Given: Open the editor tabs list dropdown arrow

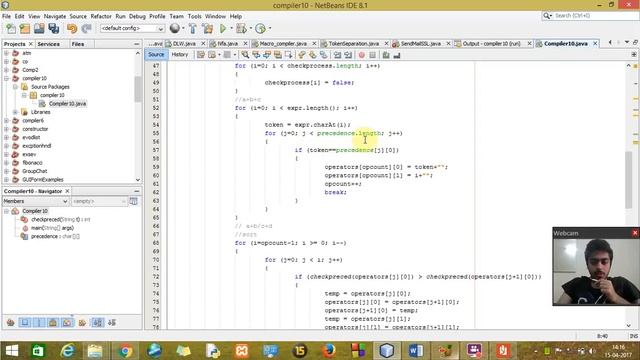Looking at the screenshot, I should (627, 42).
